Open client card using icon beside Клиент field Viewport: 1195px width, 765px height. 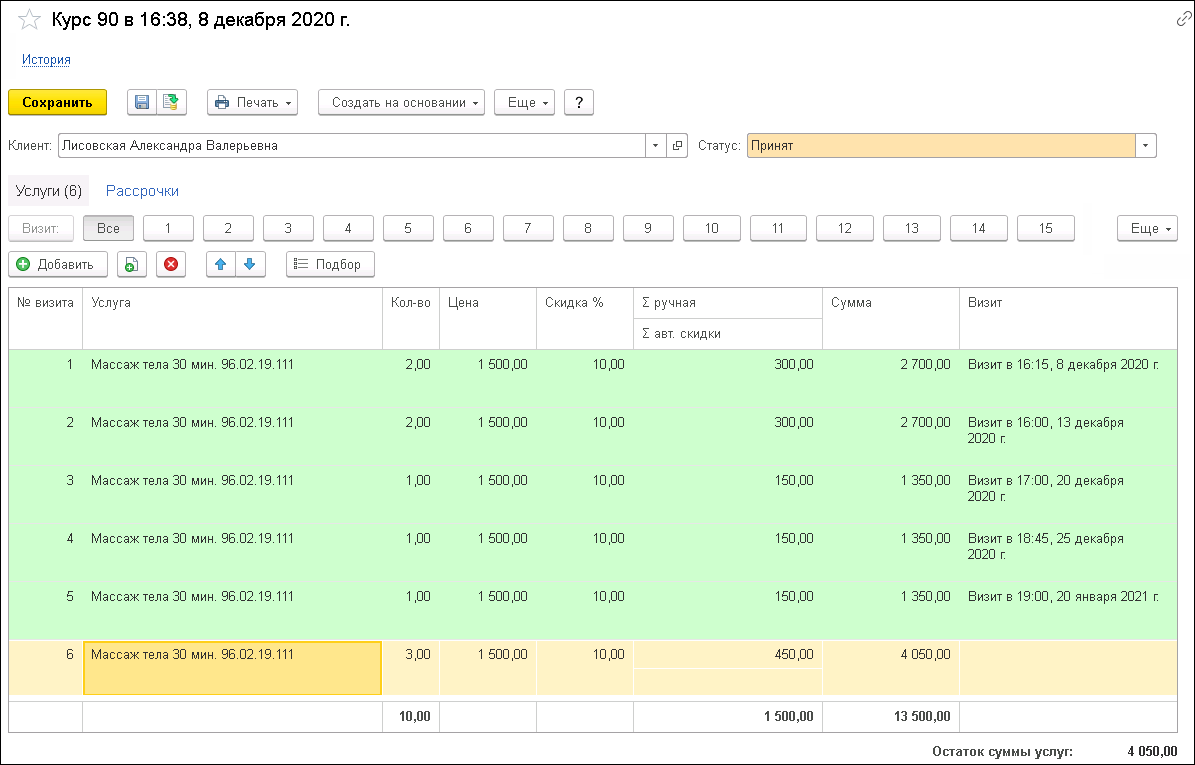point(677,146)
